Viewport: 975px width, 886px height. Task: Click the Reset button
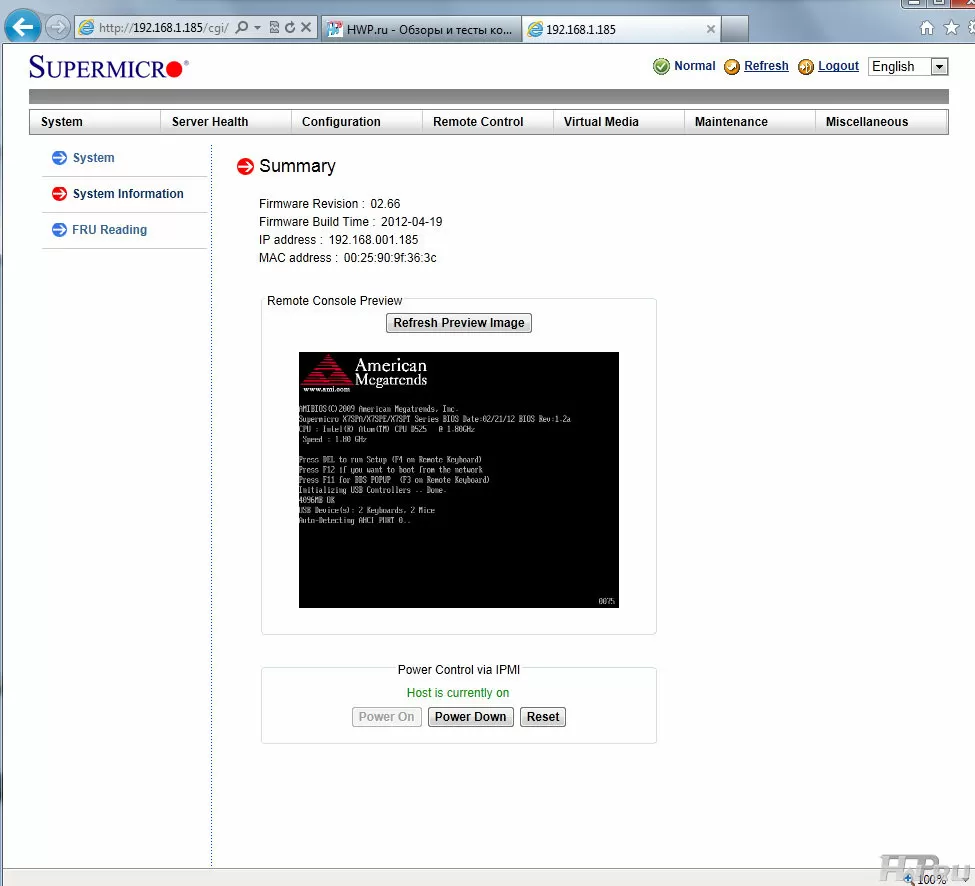(543, 717)
